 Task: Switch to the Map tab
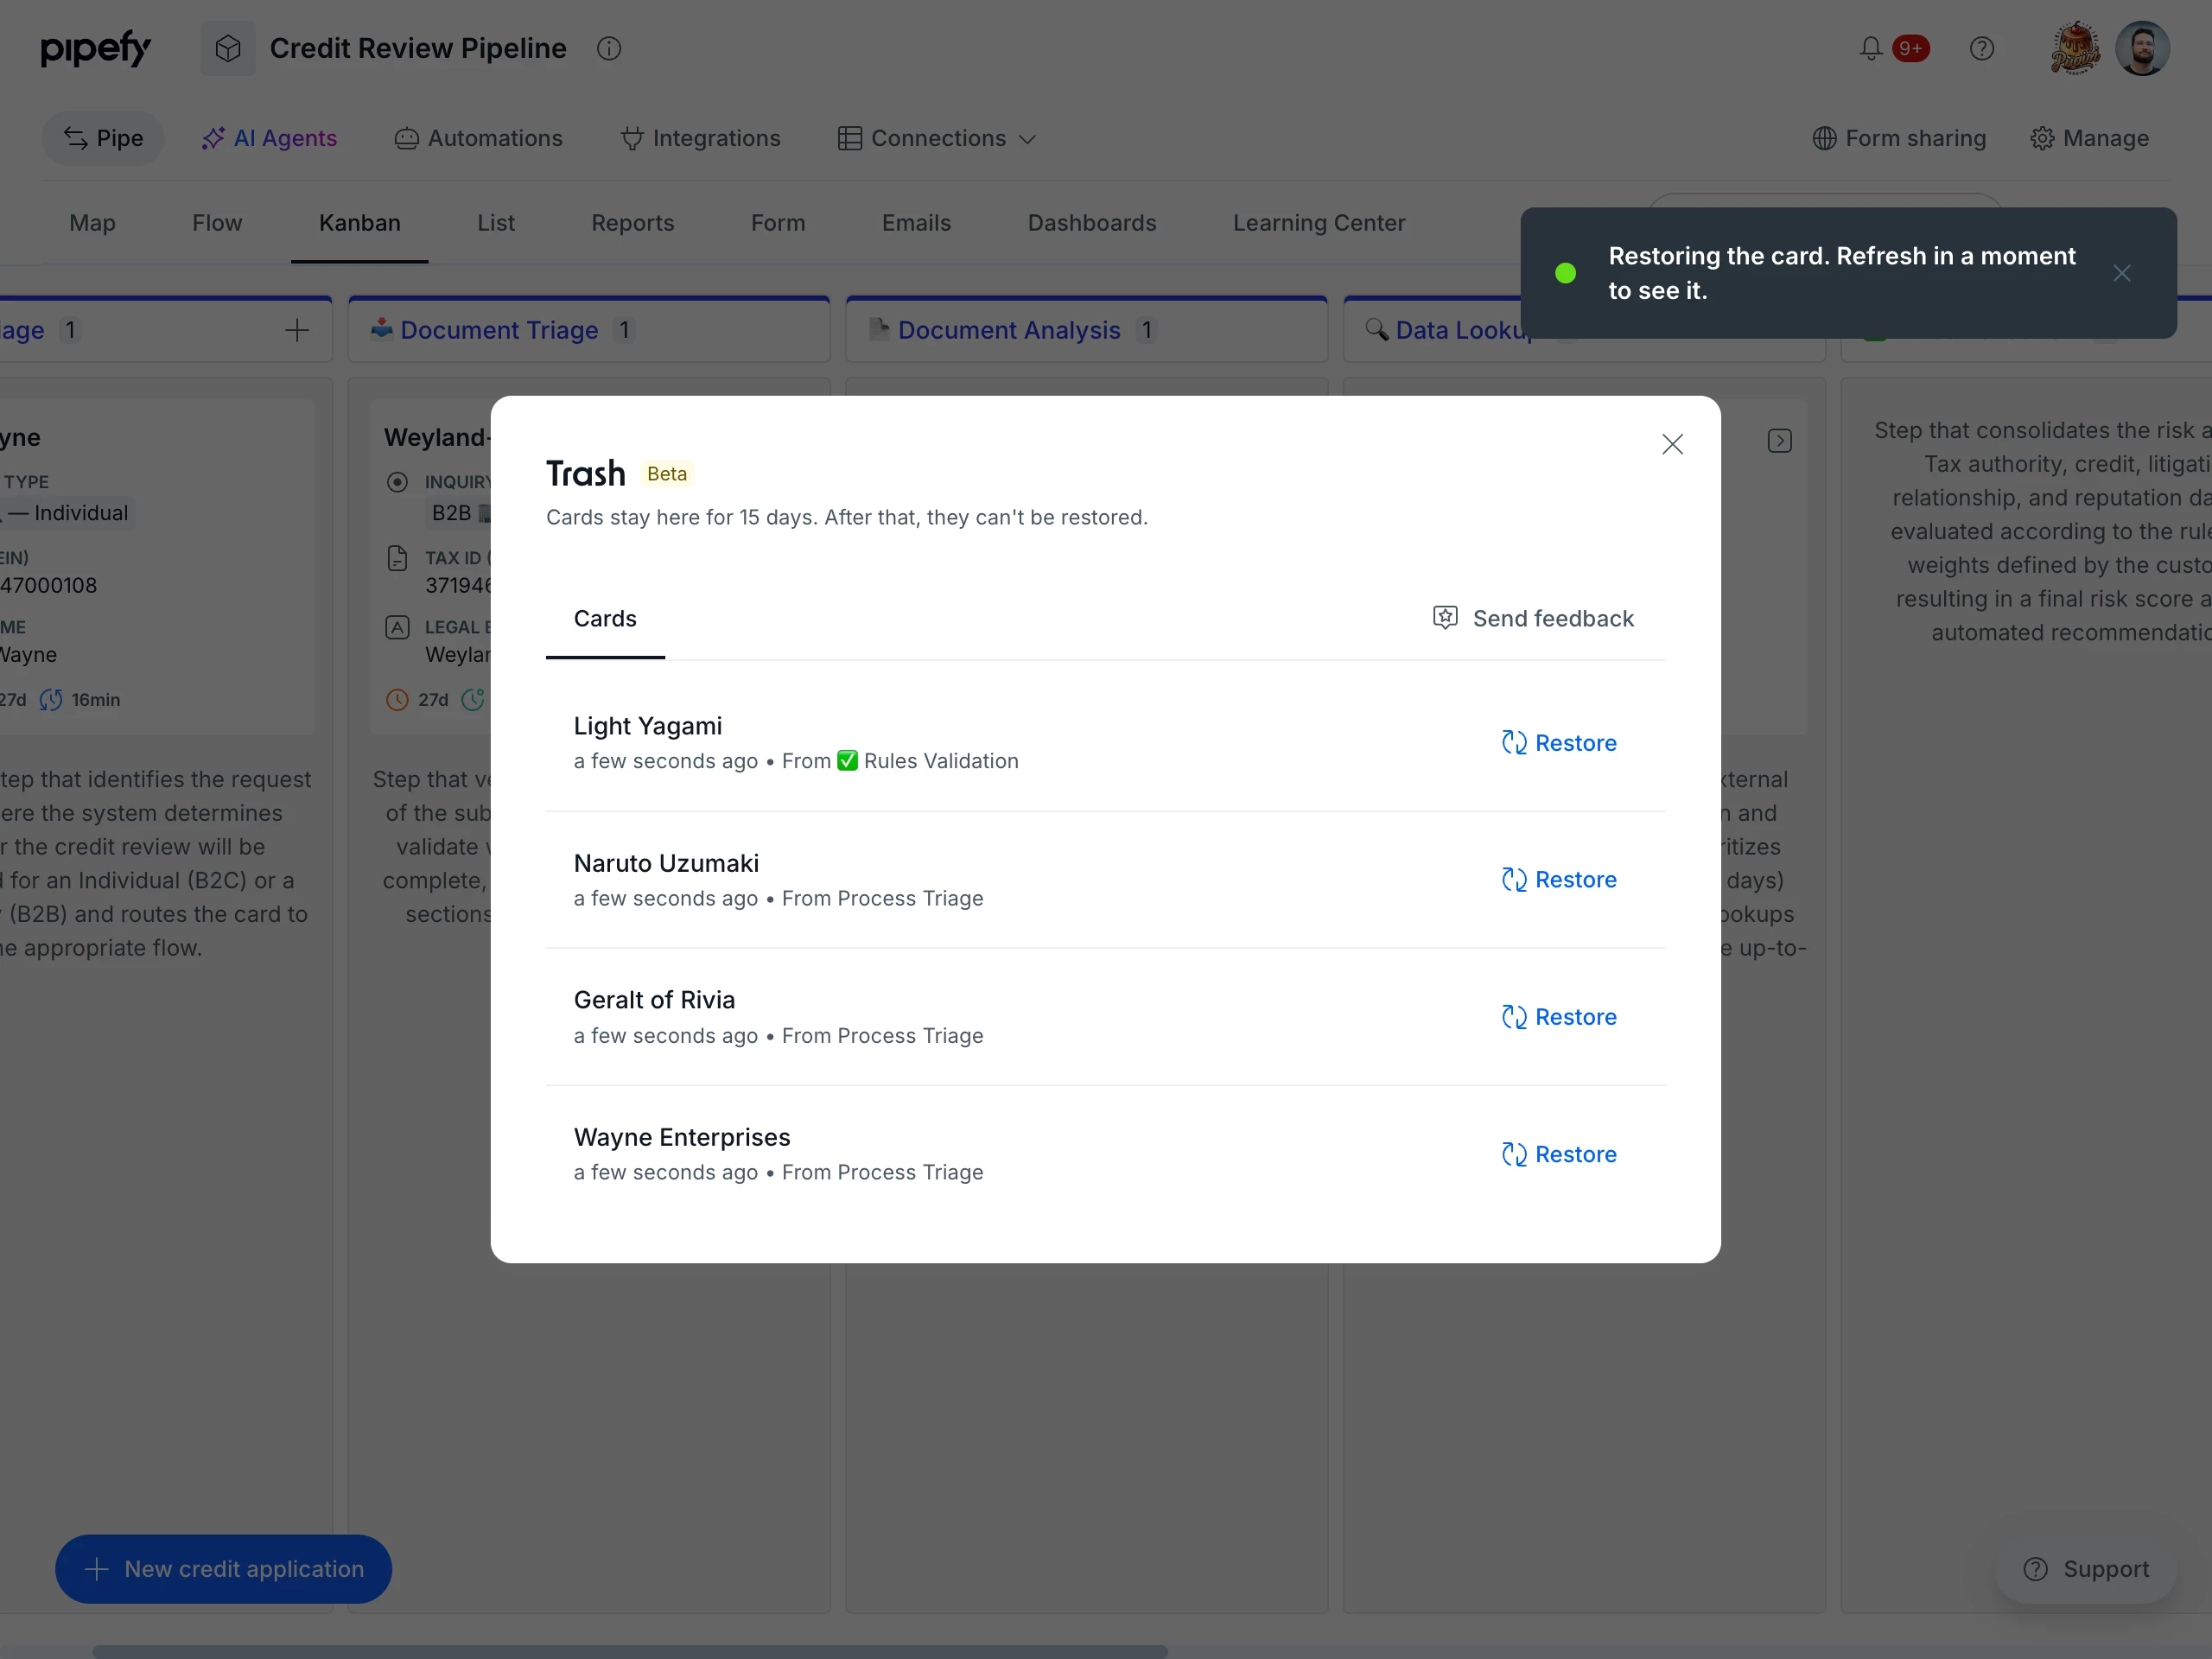tap(92, 223)
